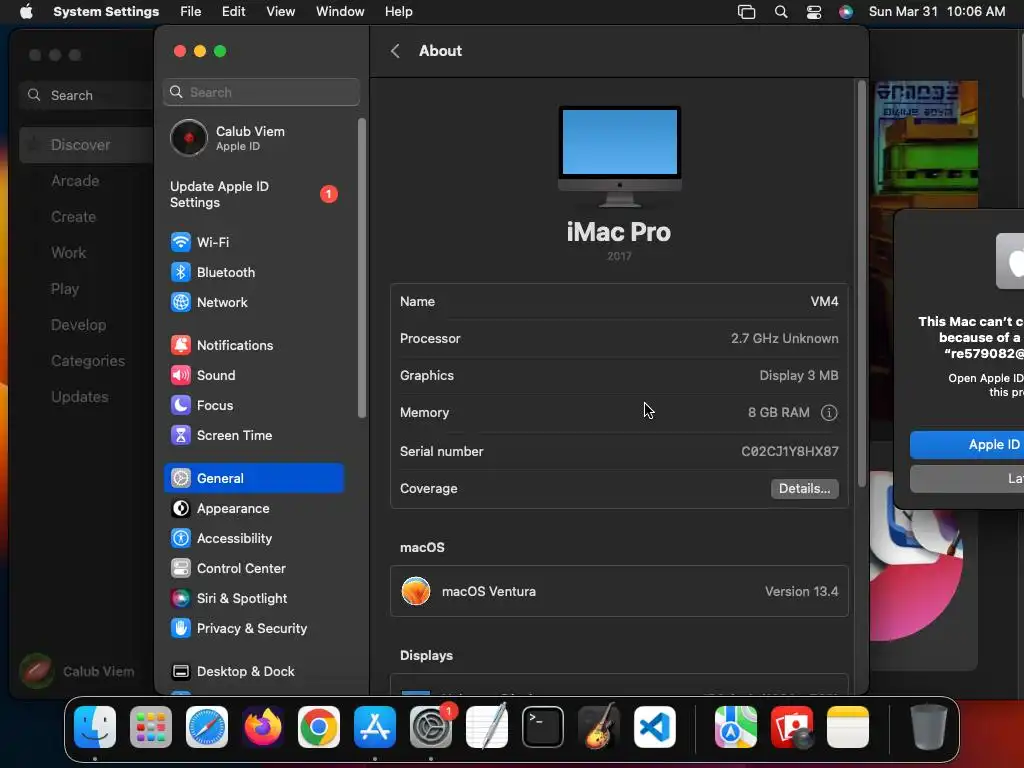
Task: Select Updates in App Store sidebar
Action: tap(80, 397)
